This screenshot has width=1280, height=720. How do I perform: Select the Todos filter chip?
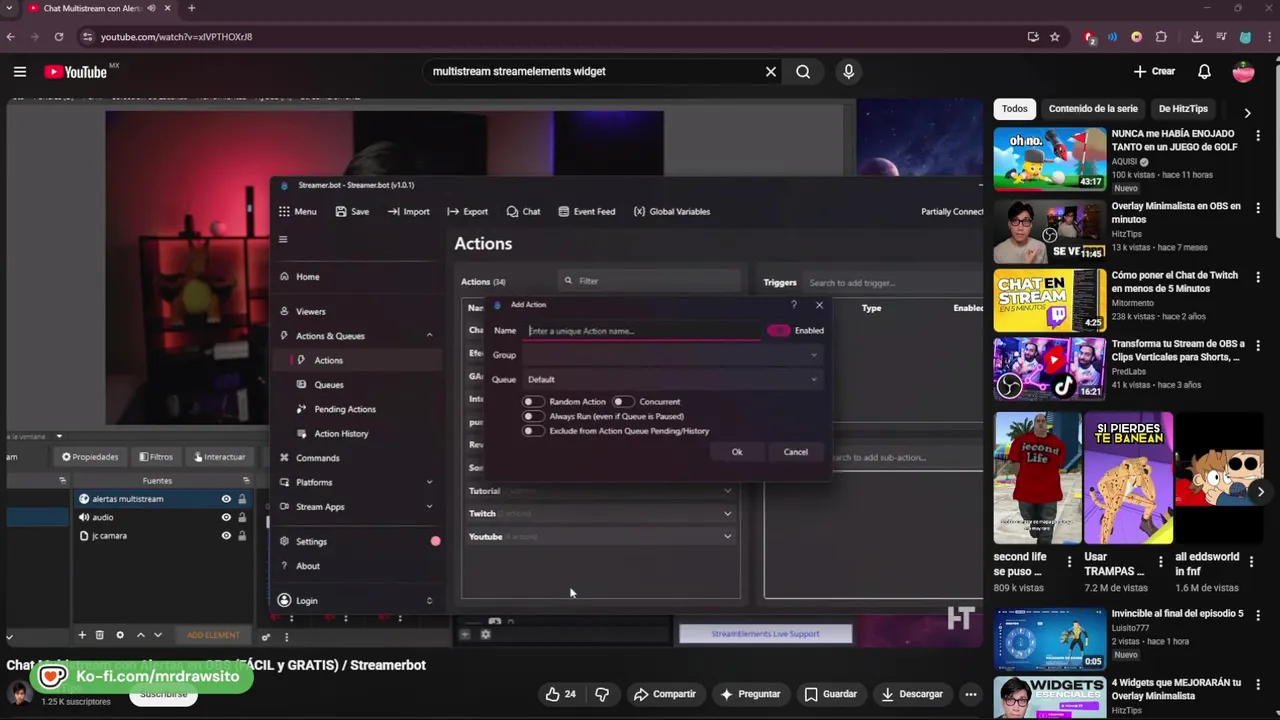[1014, 109]
